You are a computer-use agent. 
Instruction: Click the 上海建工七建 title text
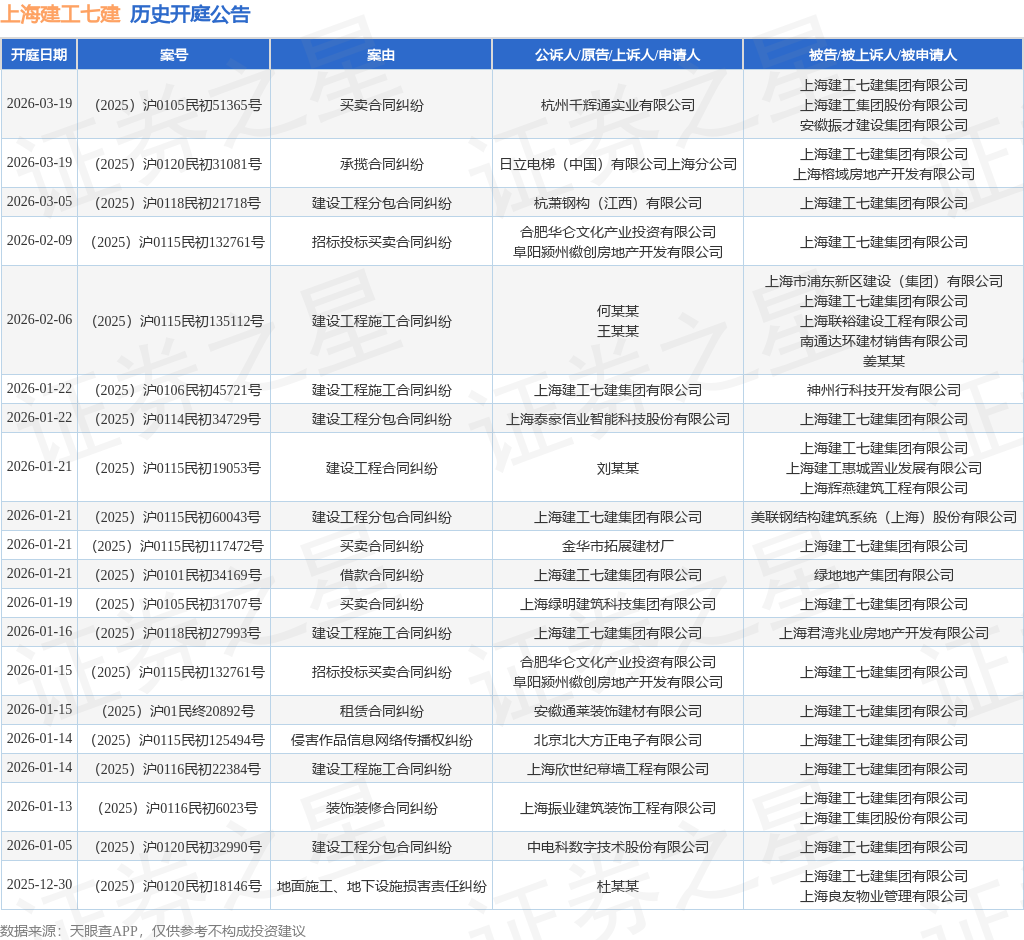[60, 14]
